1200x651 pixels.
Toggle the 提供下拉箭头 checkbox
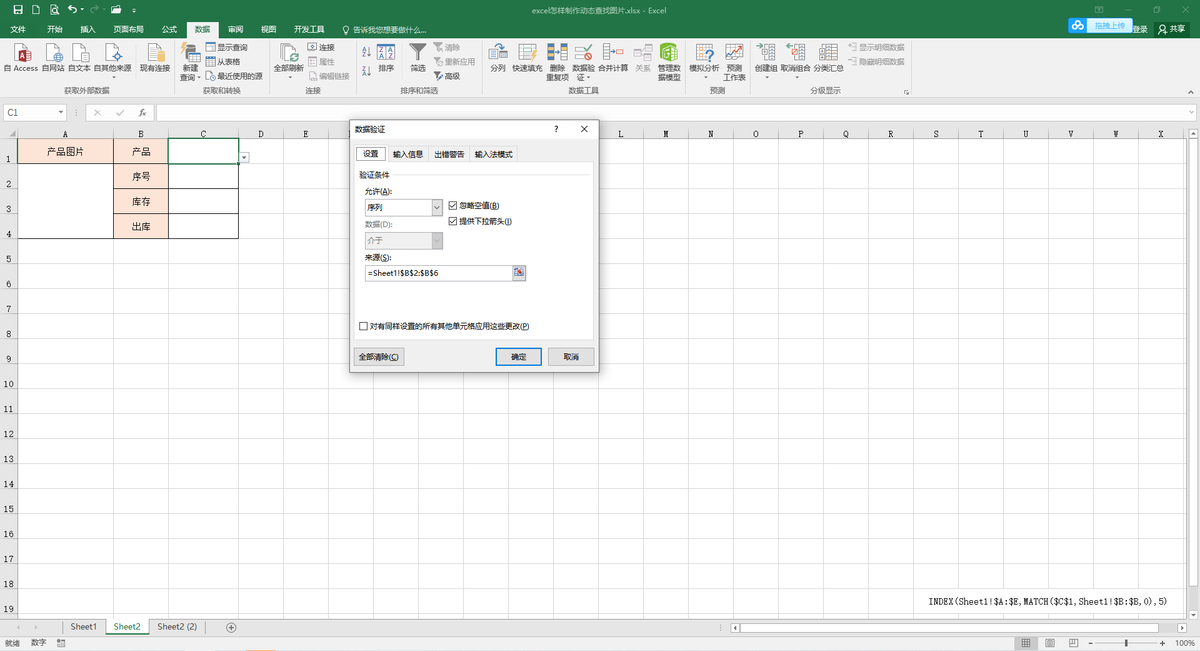453,221
